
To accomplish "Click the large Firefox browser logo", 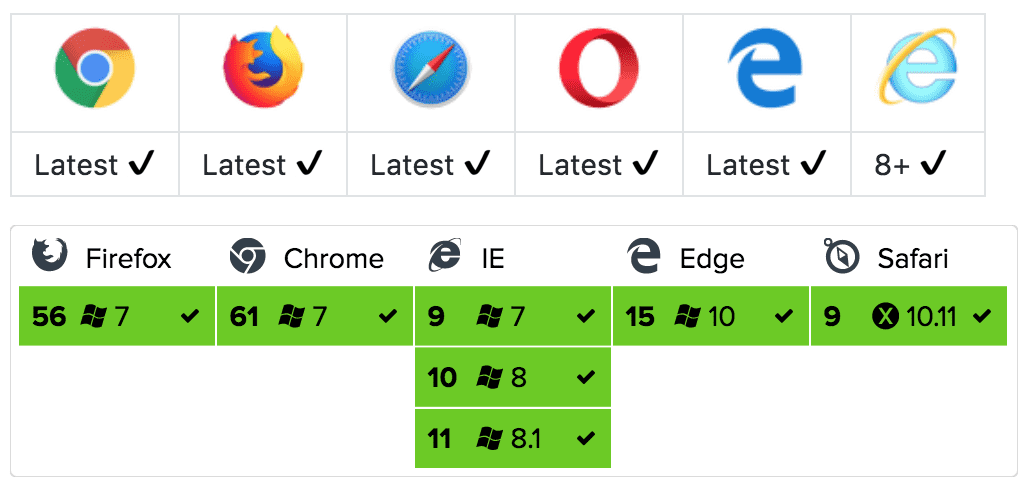I will coord(263,67).
